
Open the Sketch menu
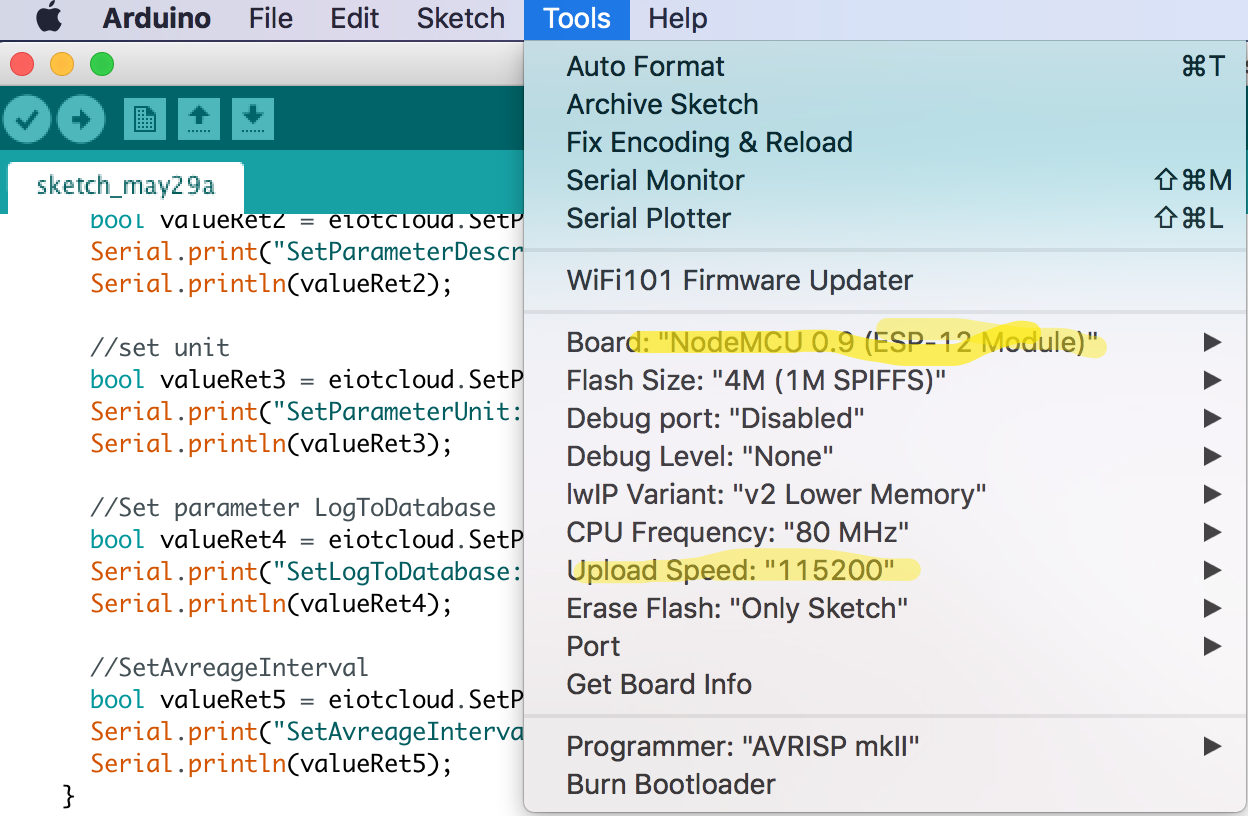(461, 19)
